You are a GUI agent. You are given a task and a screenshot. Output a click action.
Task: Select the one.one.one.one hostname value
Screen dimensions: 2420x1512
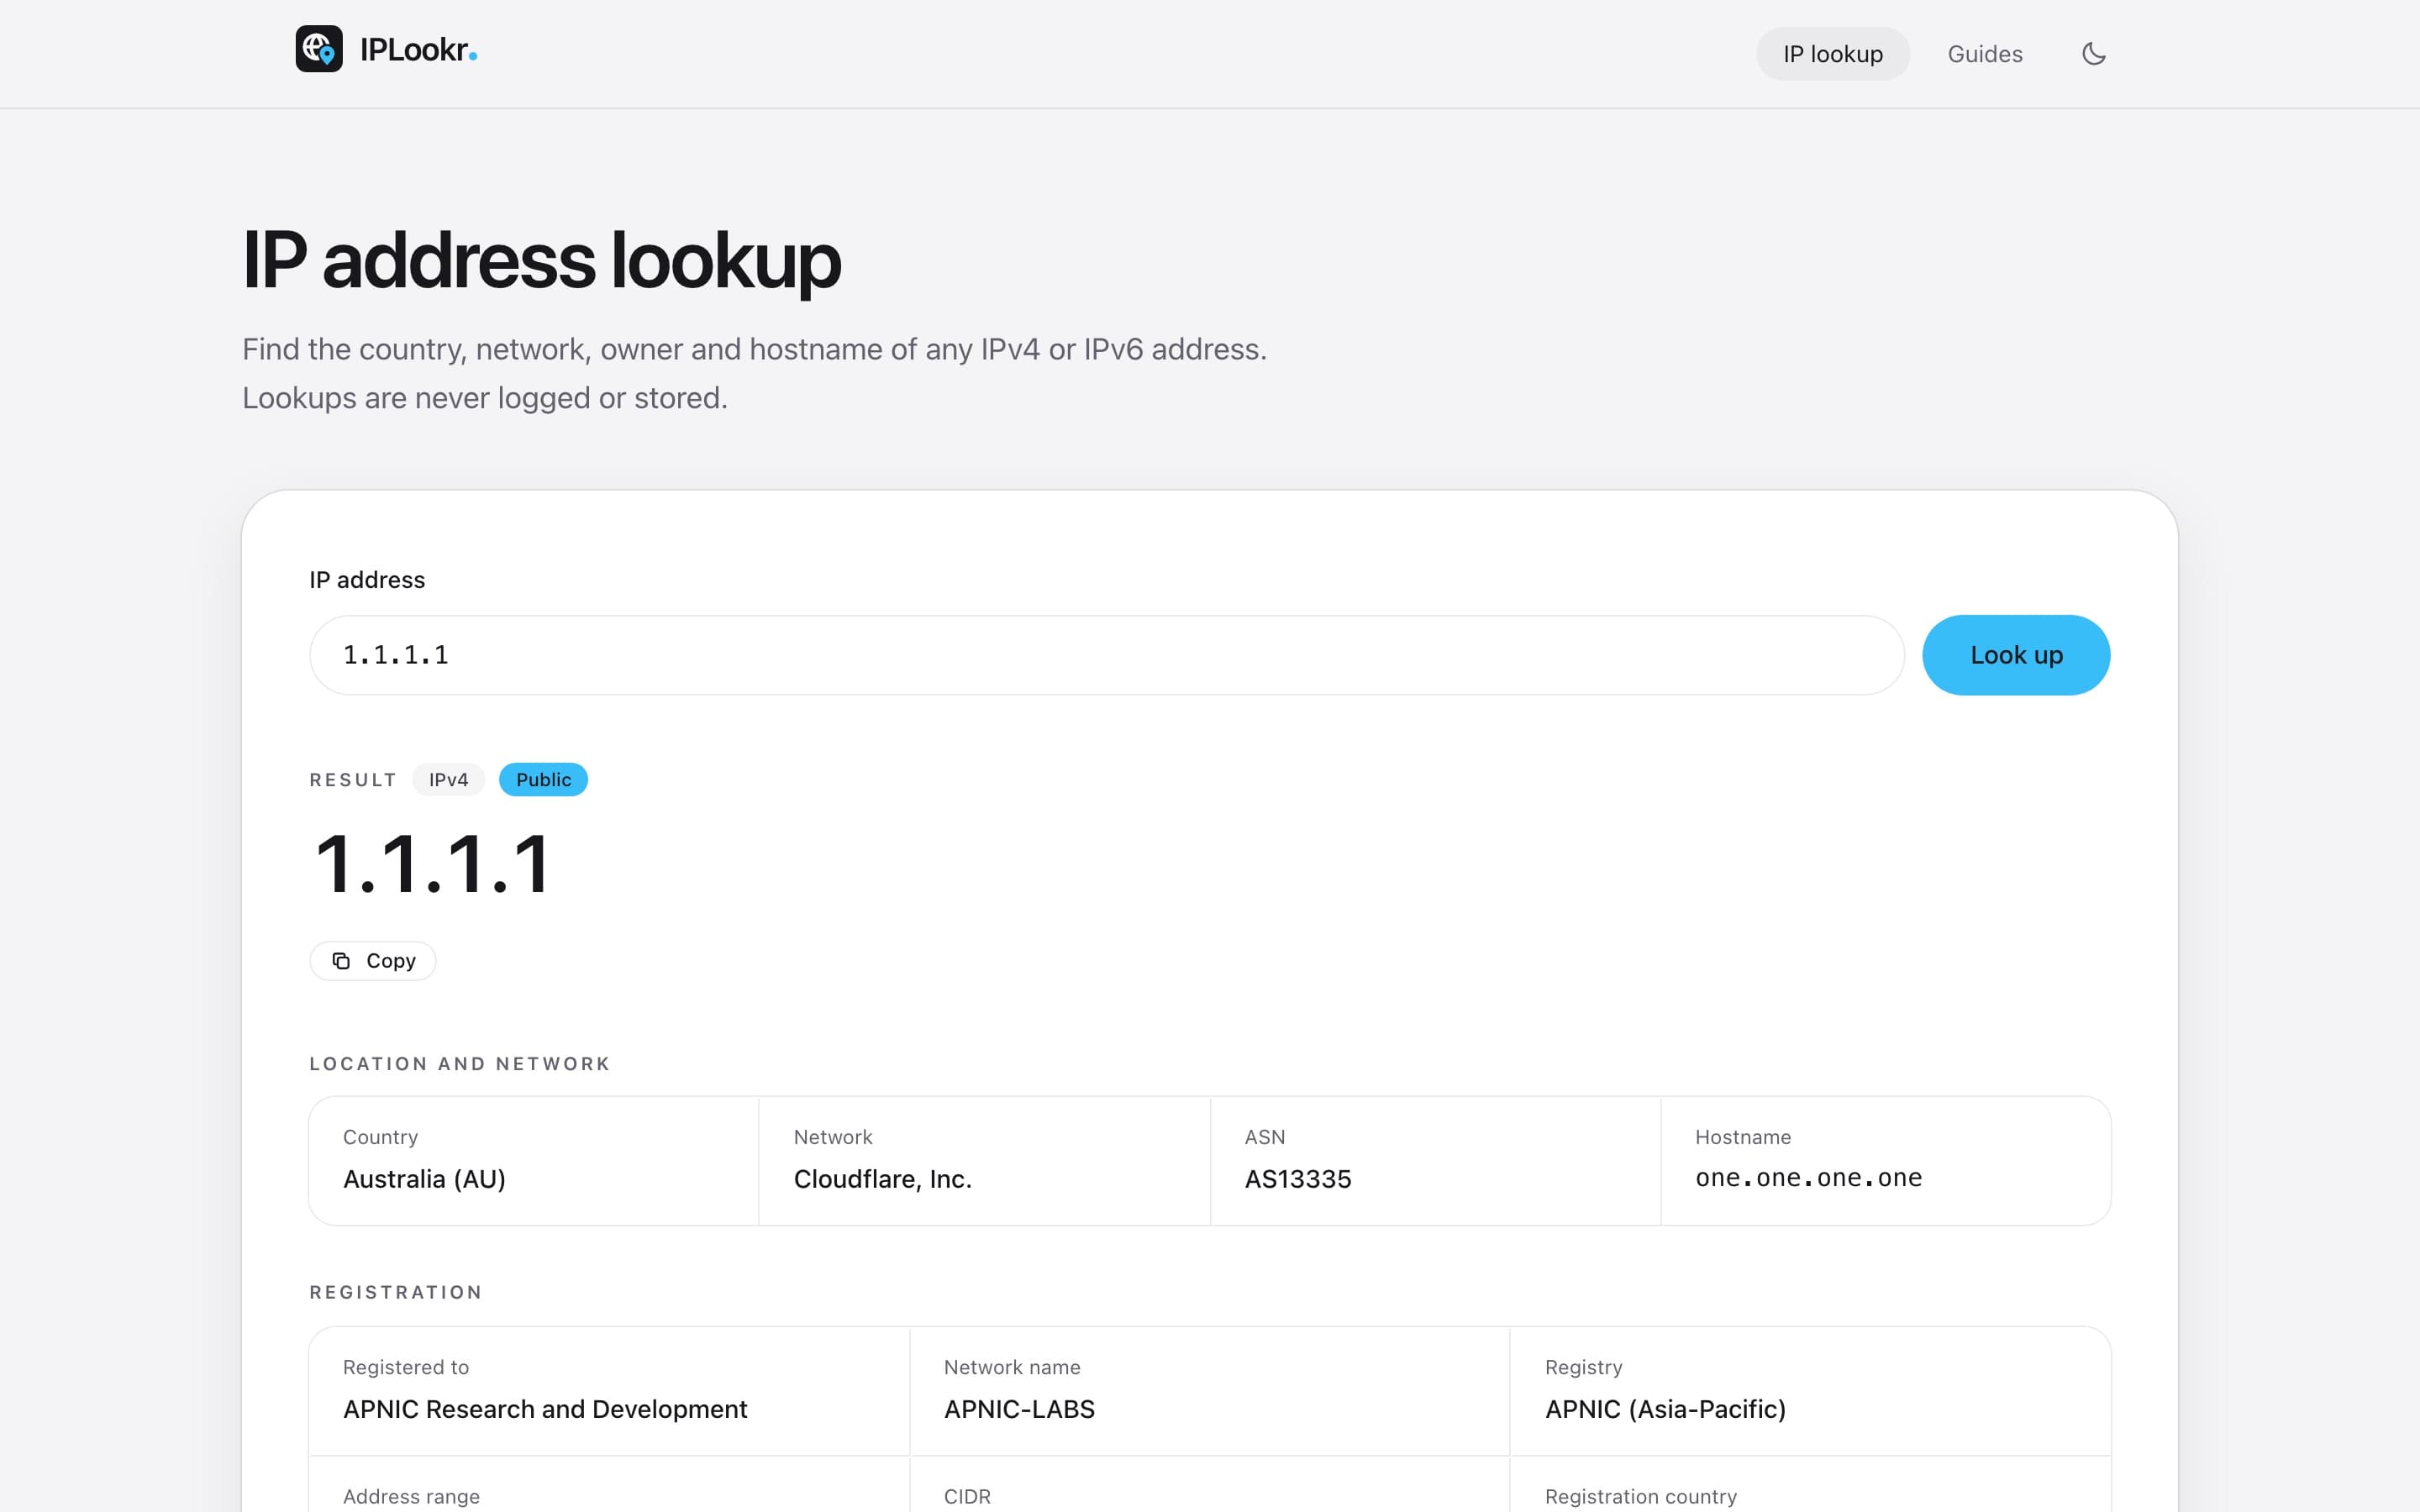tap(1808, 1178)
